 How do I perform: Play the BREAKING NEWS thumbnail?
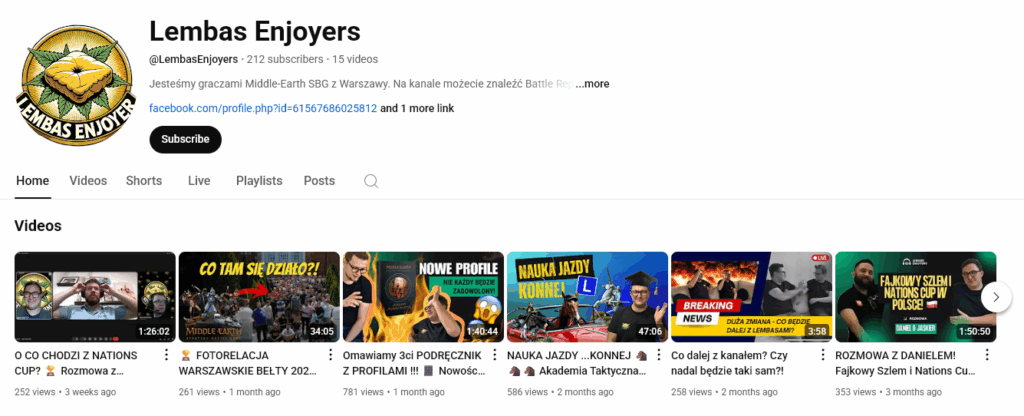click(752, 297)
